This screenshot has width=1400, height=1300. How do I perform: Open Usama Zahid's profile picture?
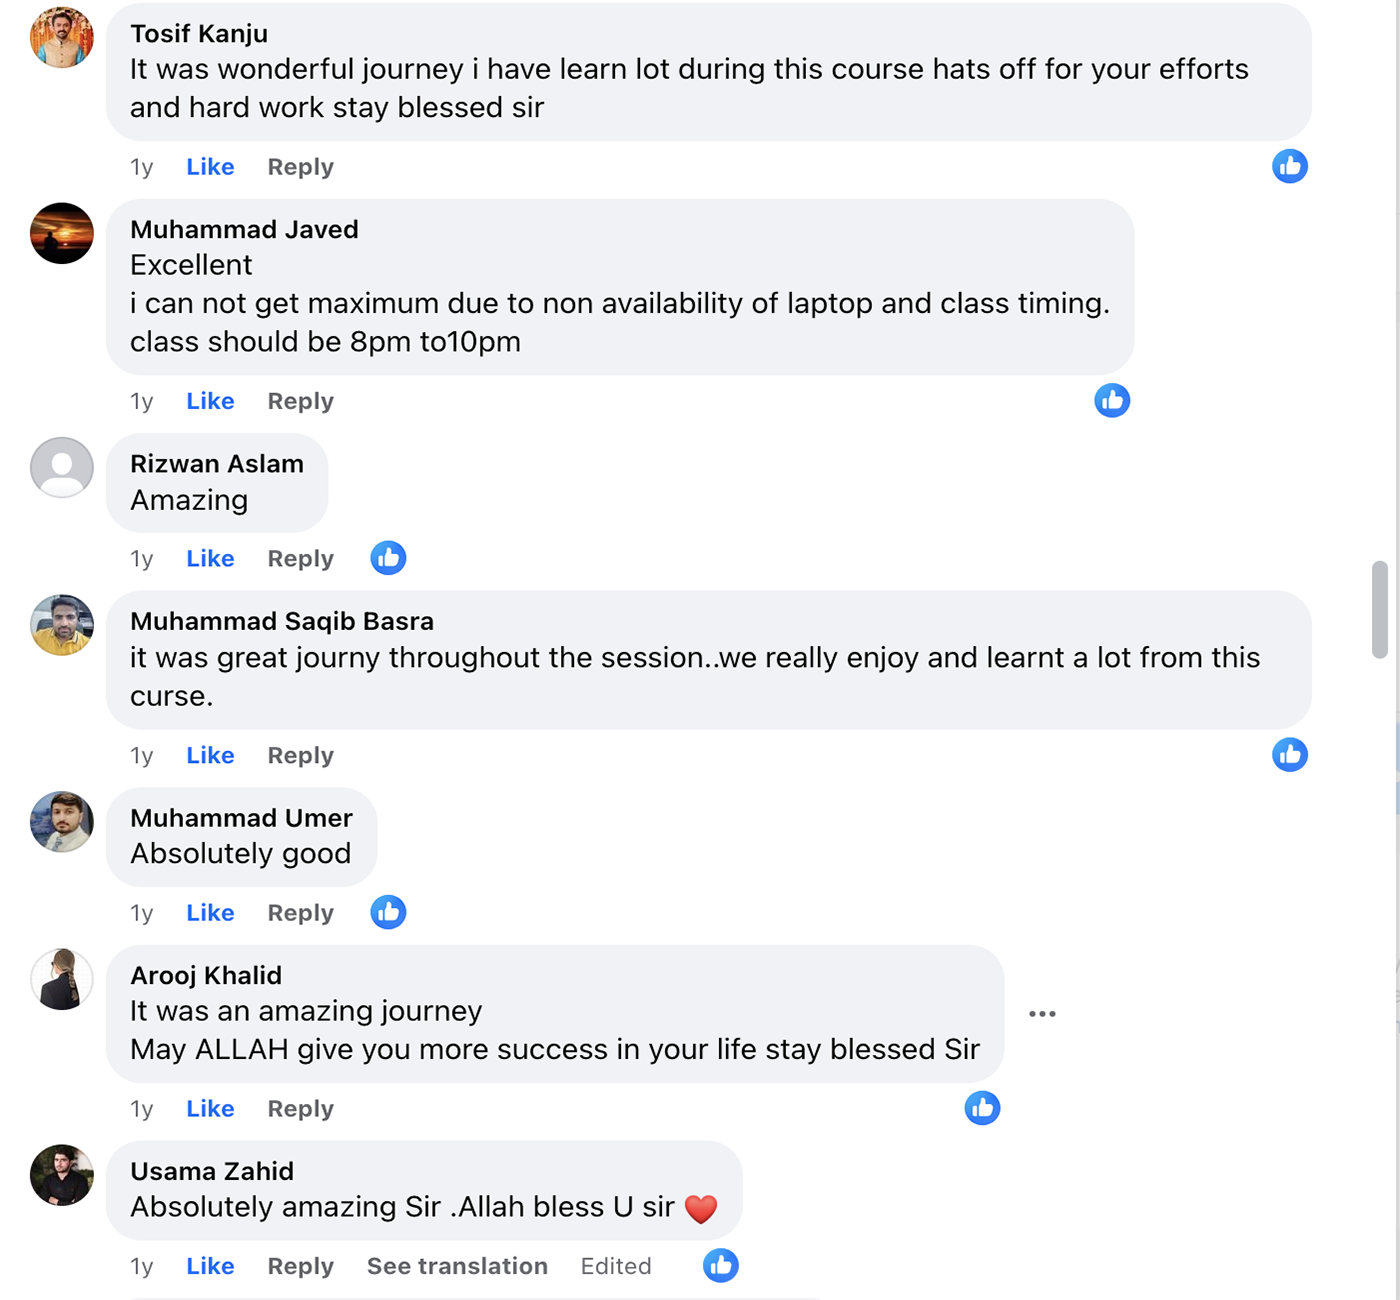point(61,1177)
